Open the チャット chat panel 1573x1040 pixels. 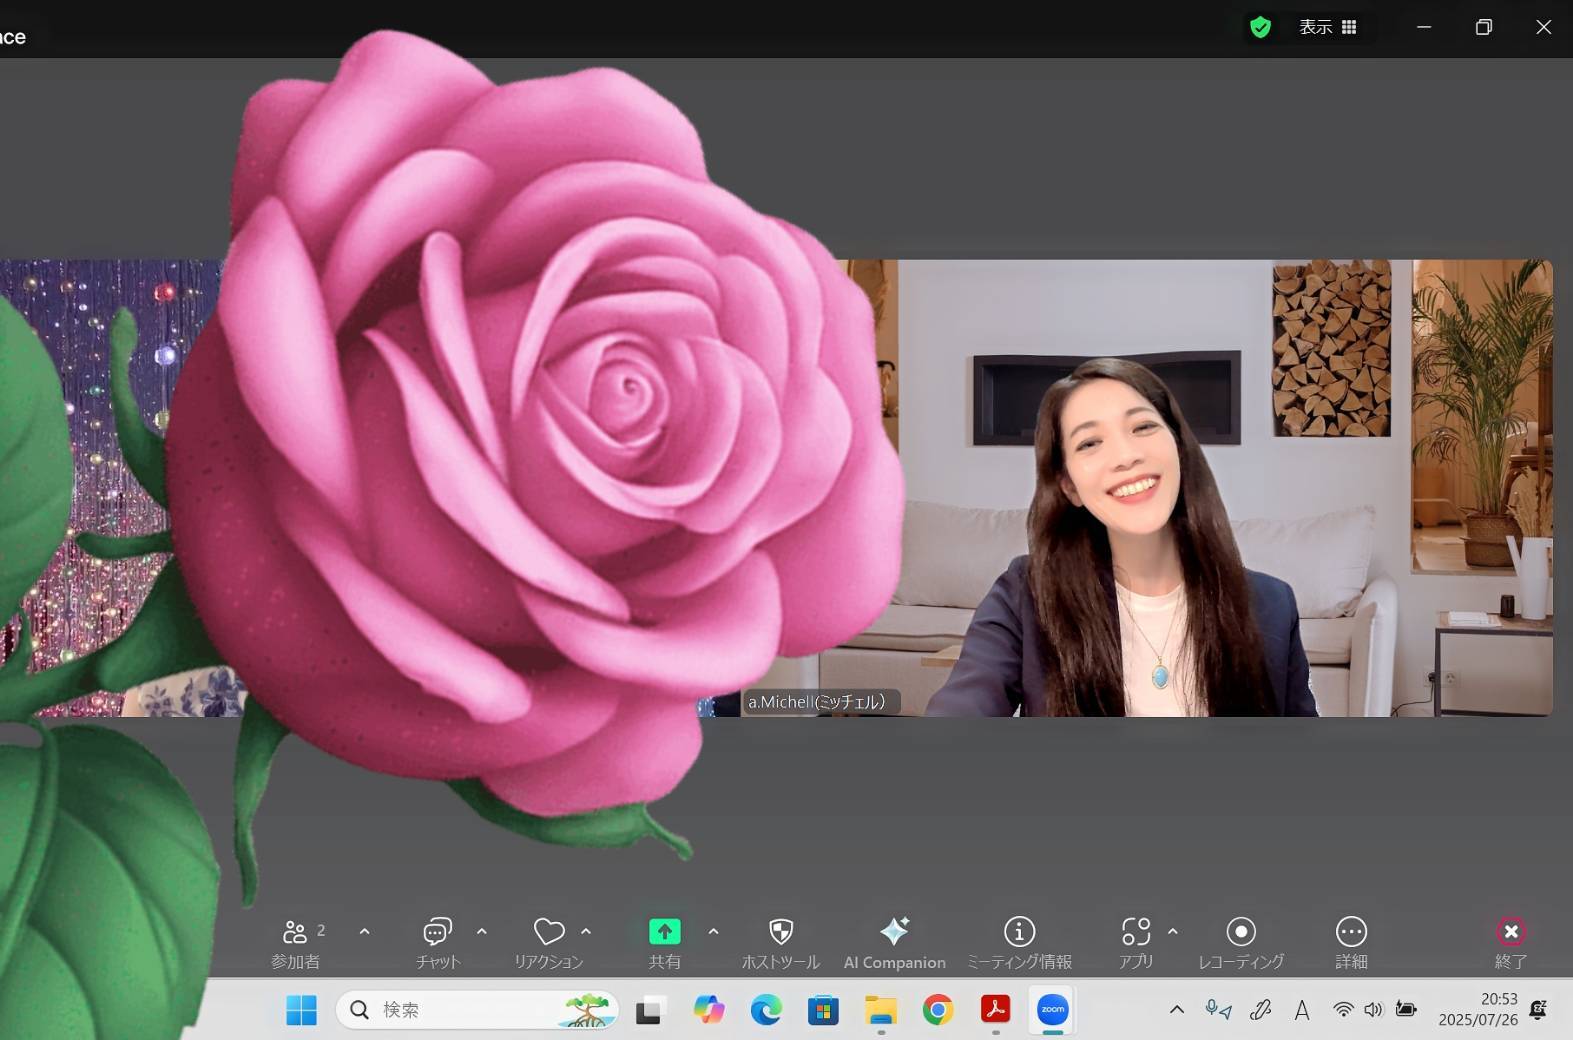(x=438, y=943)
